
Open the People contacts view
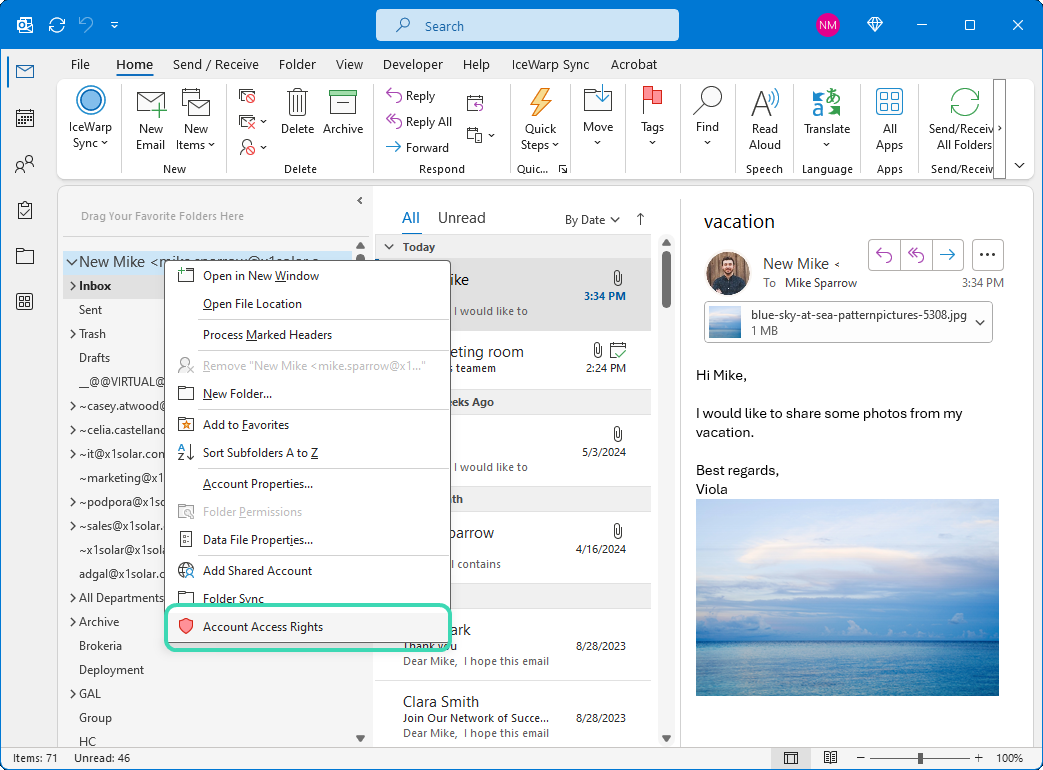25,164
